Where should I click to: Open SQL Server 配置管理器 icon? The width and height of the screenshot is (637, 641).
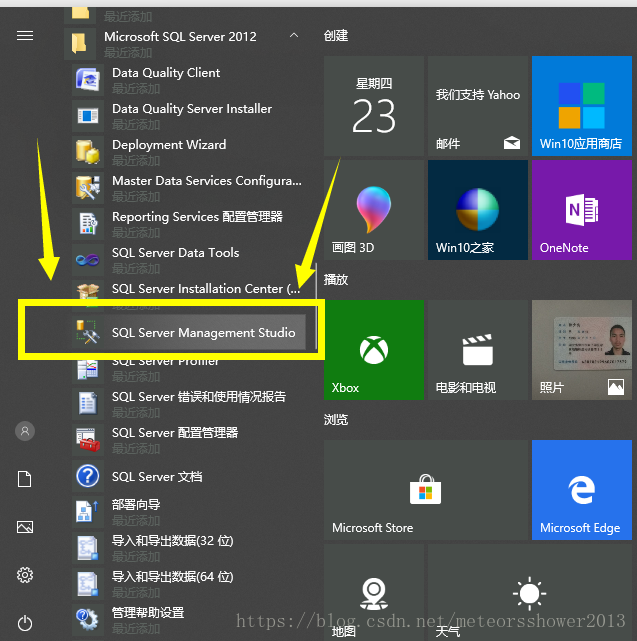pos(87,439)
